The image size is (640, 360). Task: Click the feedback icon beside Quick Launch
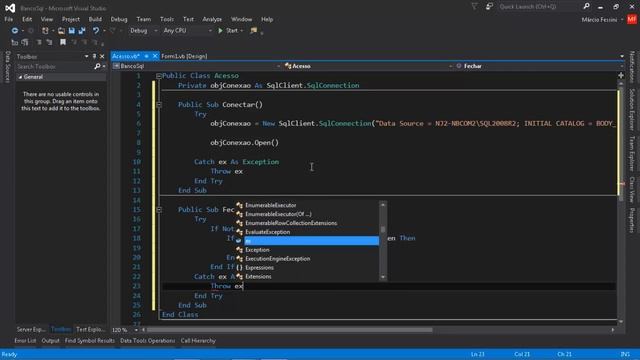point(489,7)
